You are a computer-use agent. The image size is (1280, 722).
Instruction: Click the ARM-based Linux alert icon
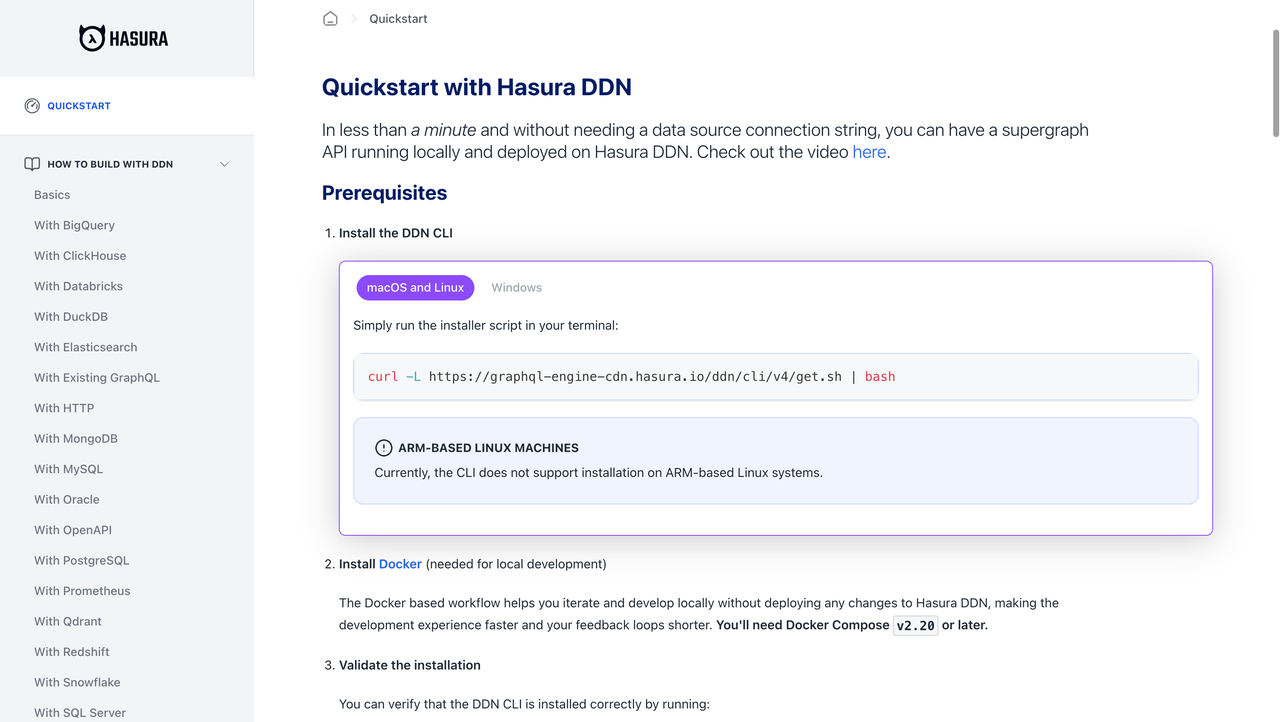pos(383,448)
